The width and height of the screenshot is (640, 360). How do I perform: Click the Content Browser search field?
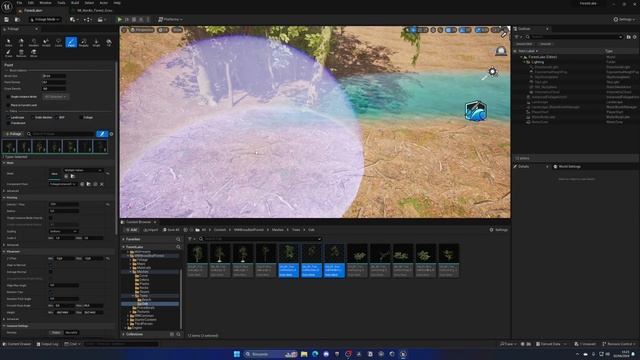[x=260, y=239]
